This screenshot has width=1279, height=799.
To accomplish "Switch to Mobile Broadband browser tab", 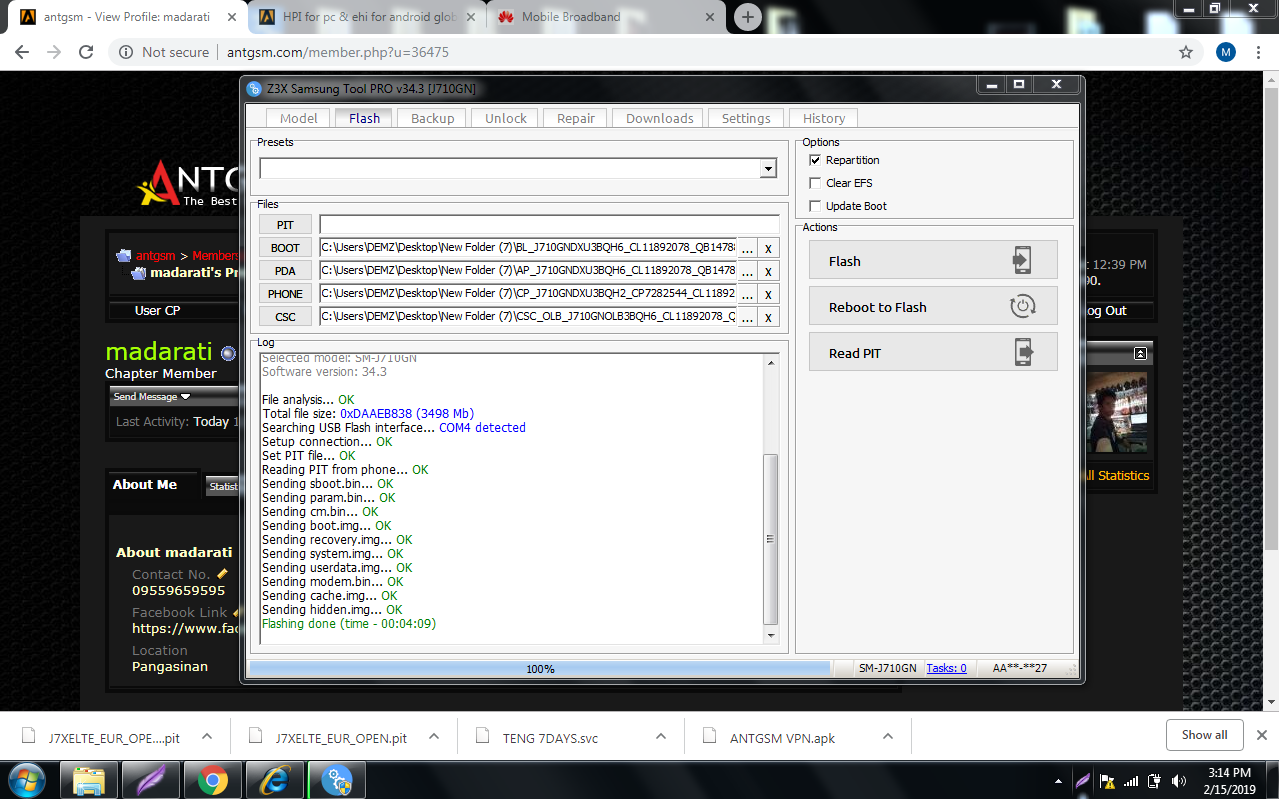I will coord(606,17).
